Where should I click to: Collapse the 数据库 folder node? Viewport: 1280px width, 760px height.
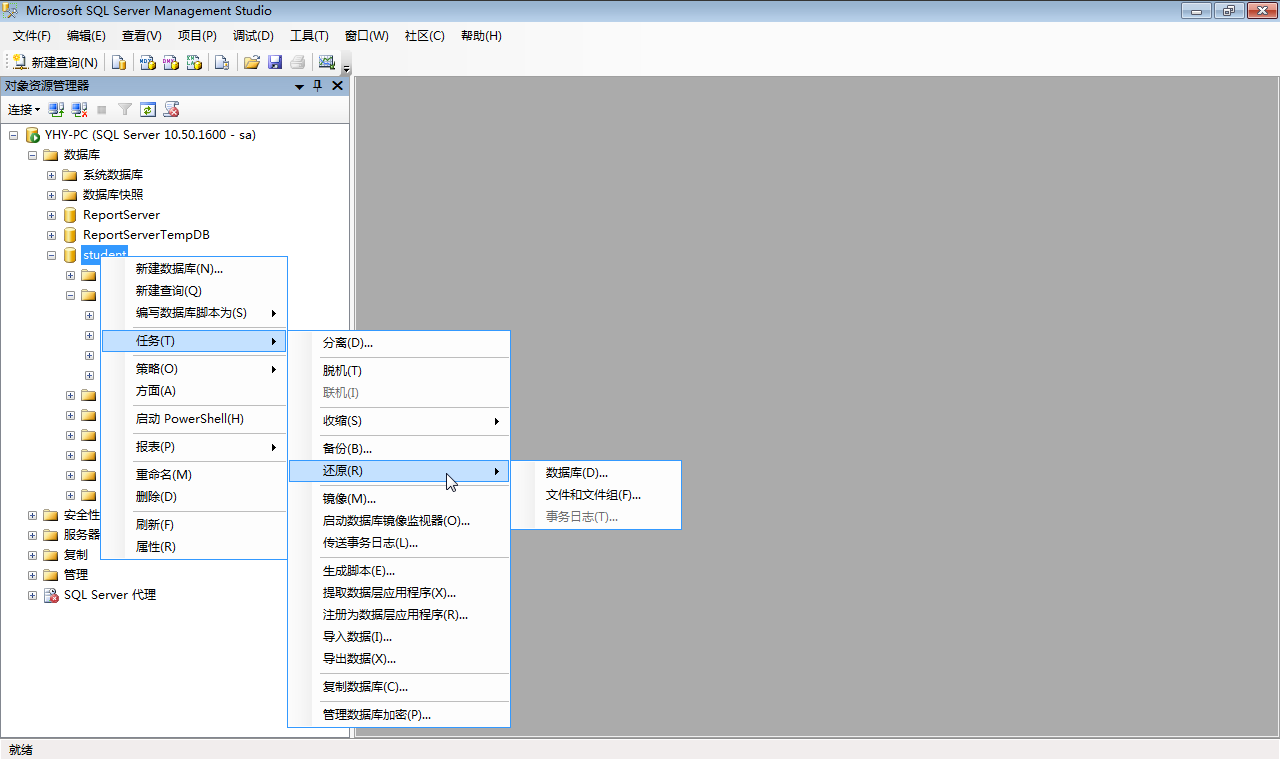[x=32, y=155]
